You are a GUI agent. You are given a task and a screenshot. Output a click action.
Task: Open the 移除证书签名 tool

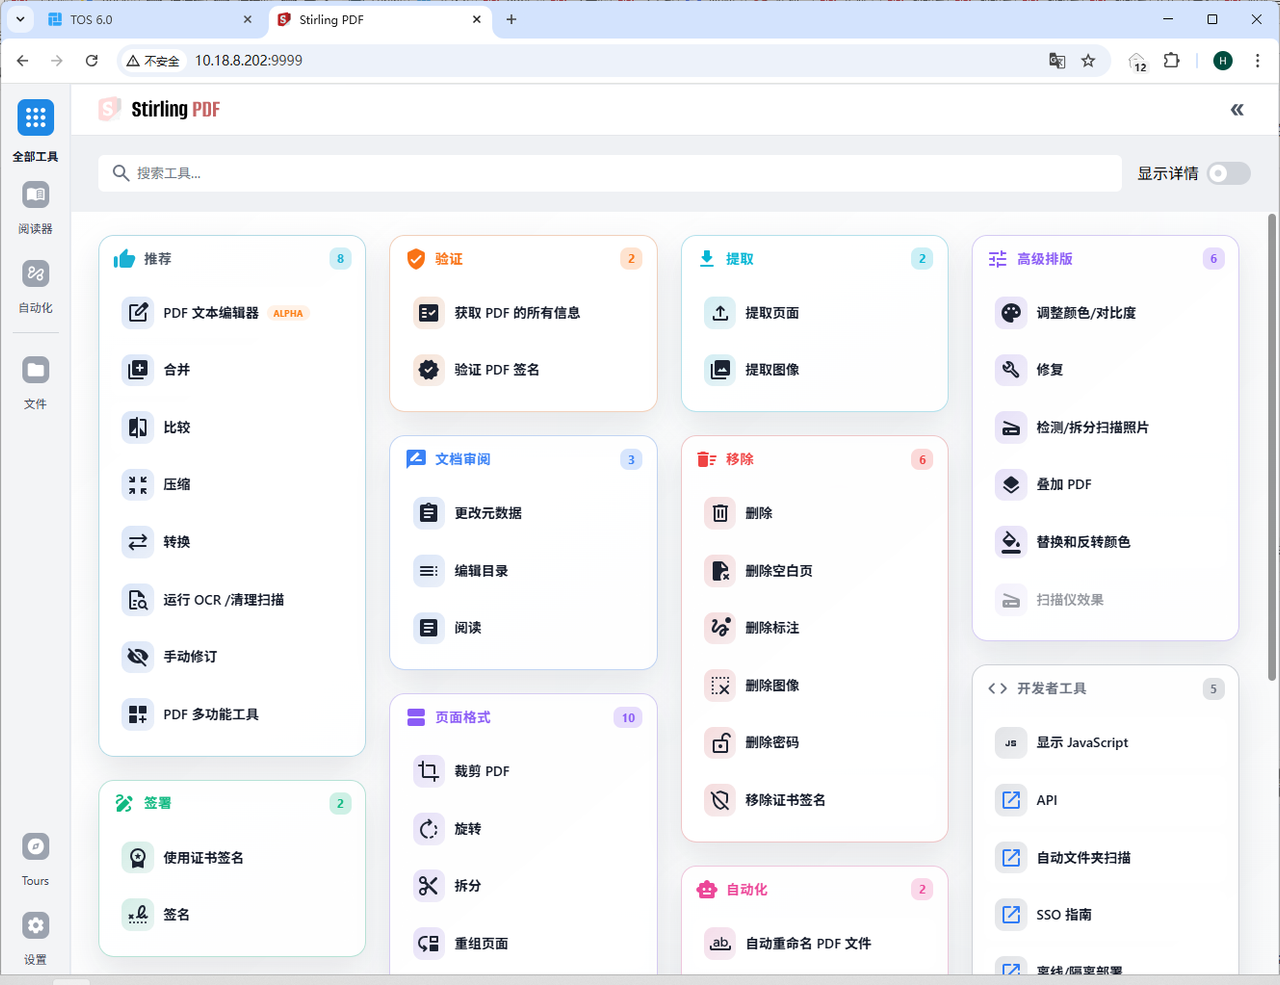pyautogui.click(x=814, y=800)
